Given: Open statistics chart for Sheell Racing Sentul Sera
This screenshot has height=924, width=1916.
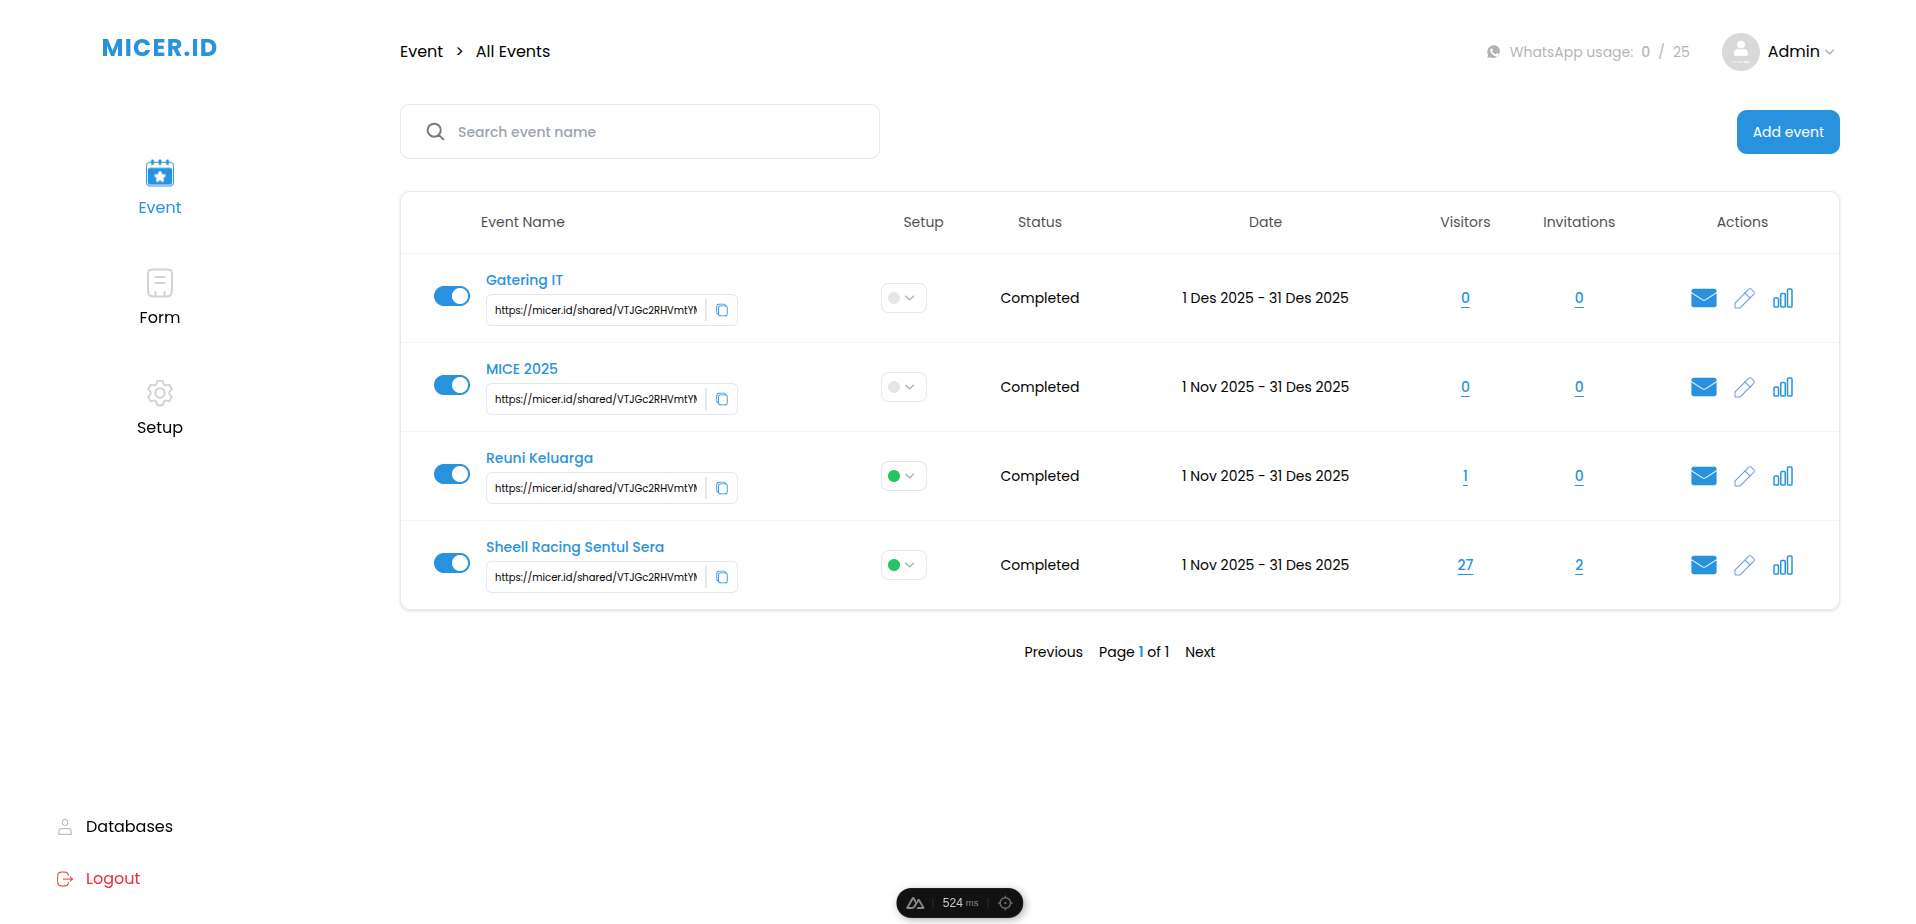Looking at the screenshot, I should point(1782,565).
